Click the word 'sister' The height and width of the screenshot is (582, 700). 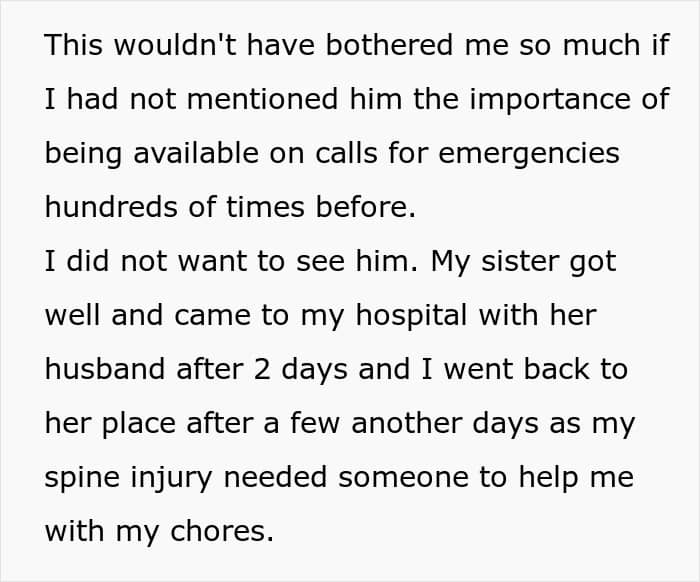pyautogui.click(x=519, y=261)
